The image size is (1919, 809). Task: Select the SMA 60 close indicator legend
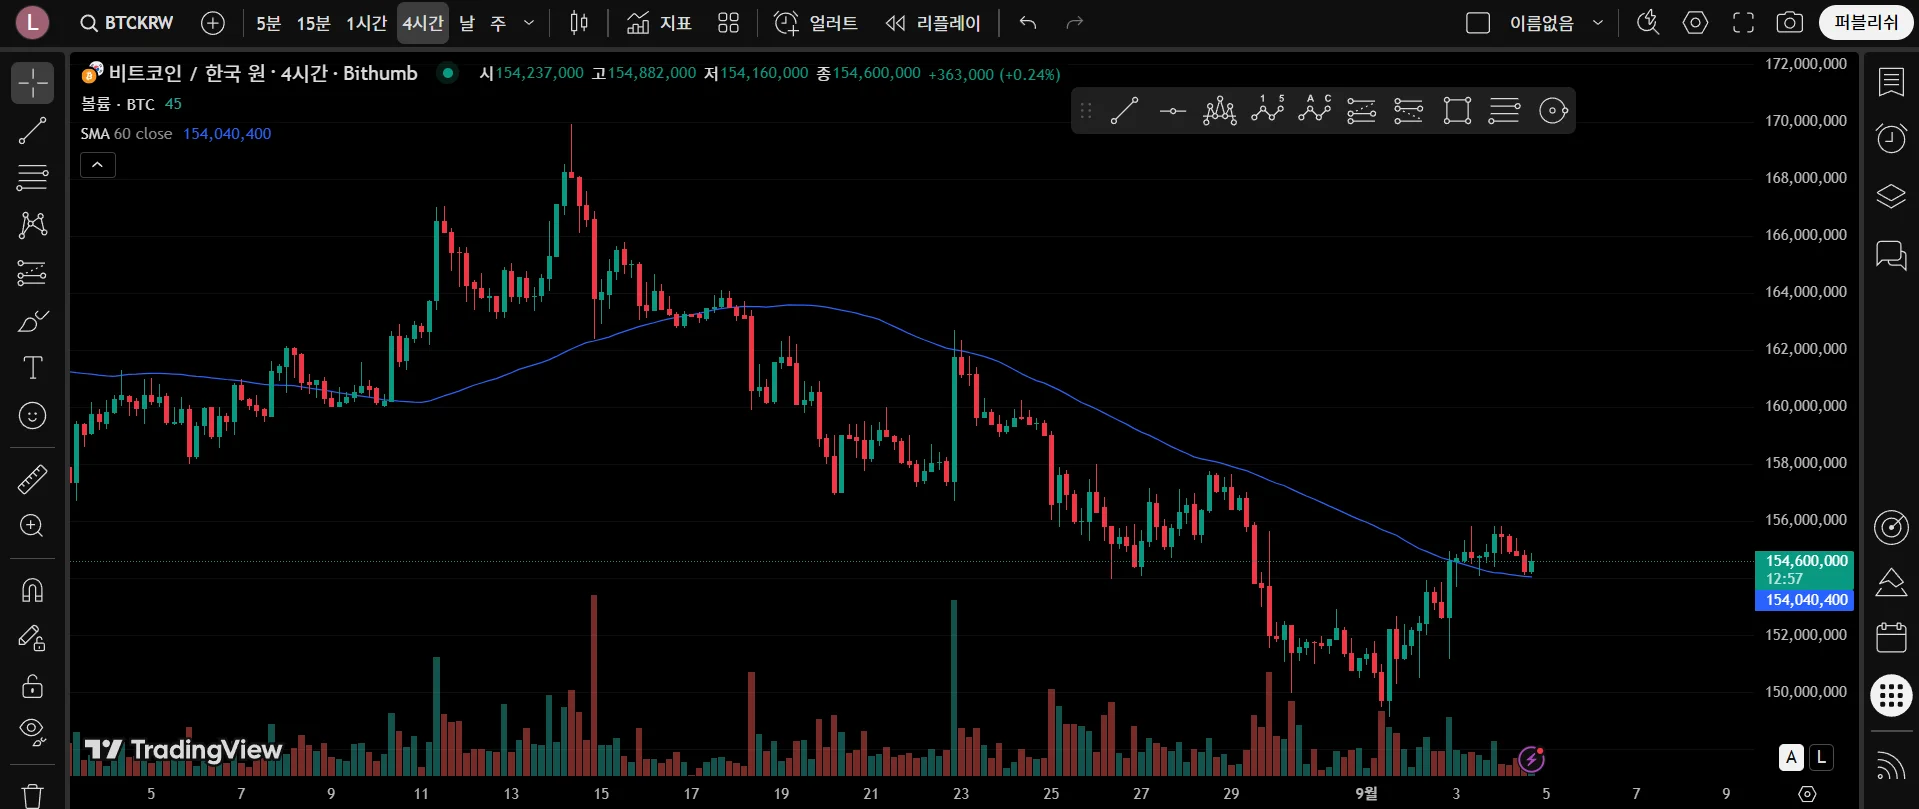click(127, 134)
